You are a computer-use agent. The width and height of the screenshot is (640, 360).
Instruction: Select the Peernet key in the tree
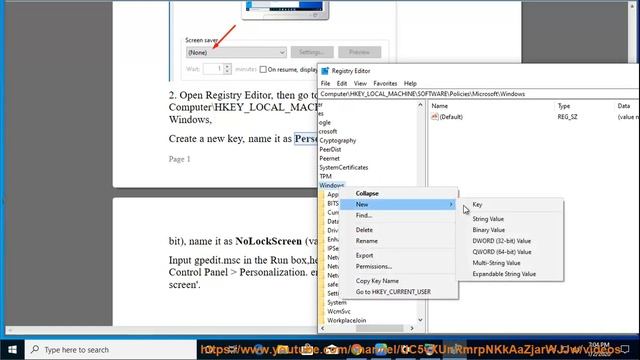tap(329, 158)
